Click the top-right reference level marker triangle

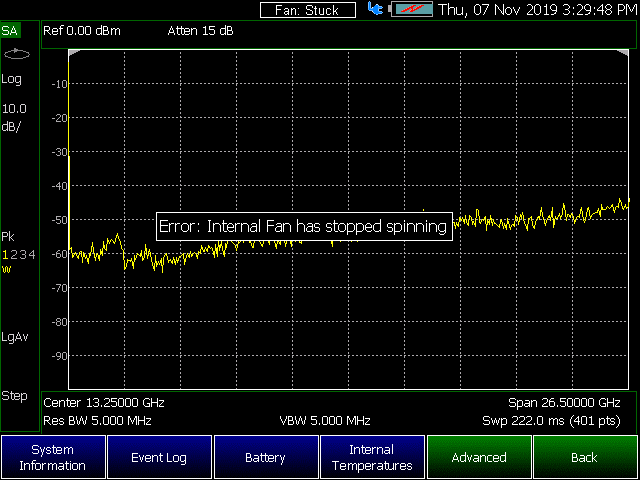(x=623, y=53)
